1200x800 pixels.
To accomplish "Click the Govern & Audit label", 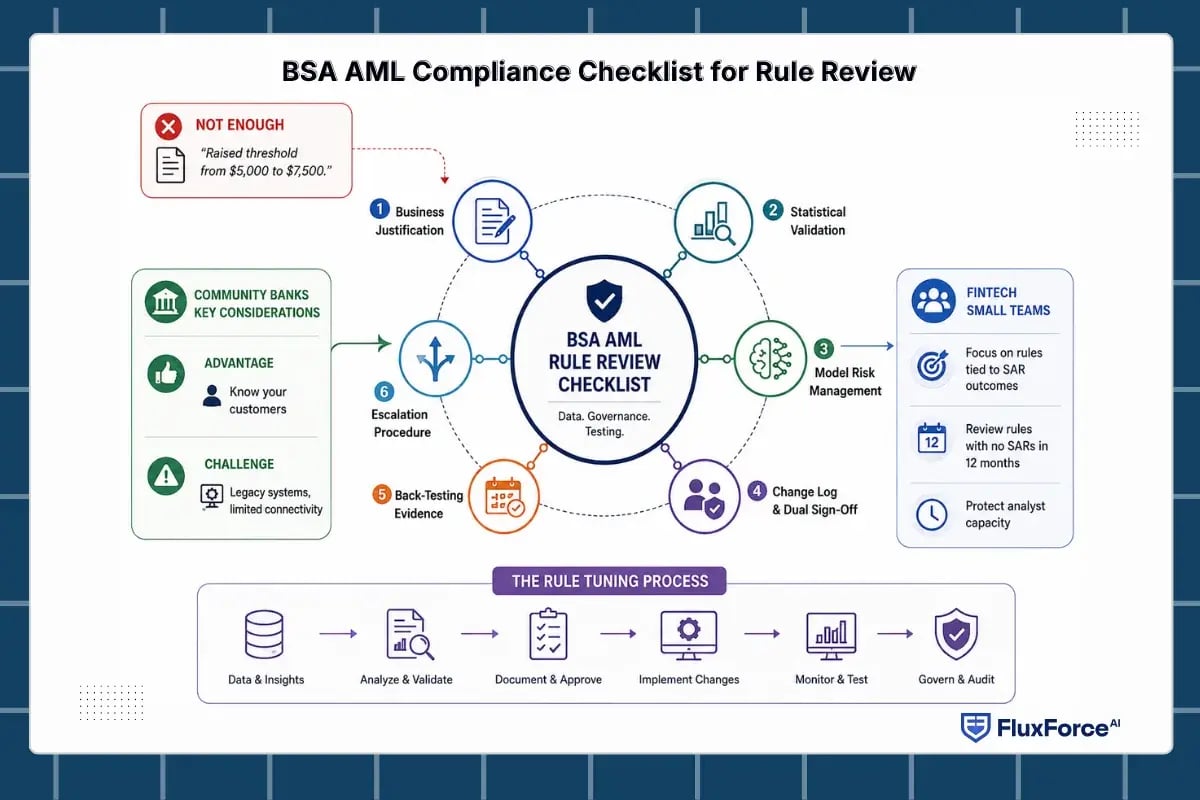I will point(956,680).
